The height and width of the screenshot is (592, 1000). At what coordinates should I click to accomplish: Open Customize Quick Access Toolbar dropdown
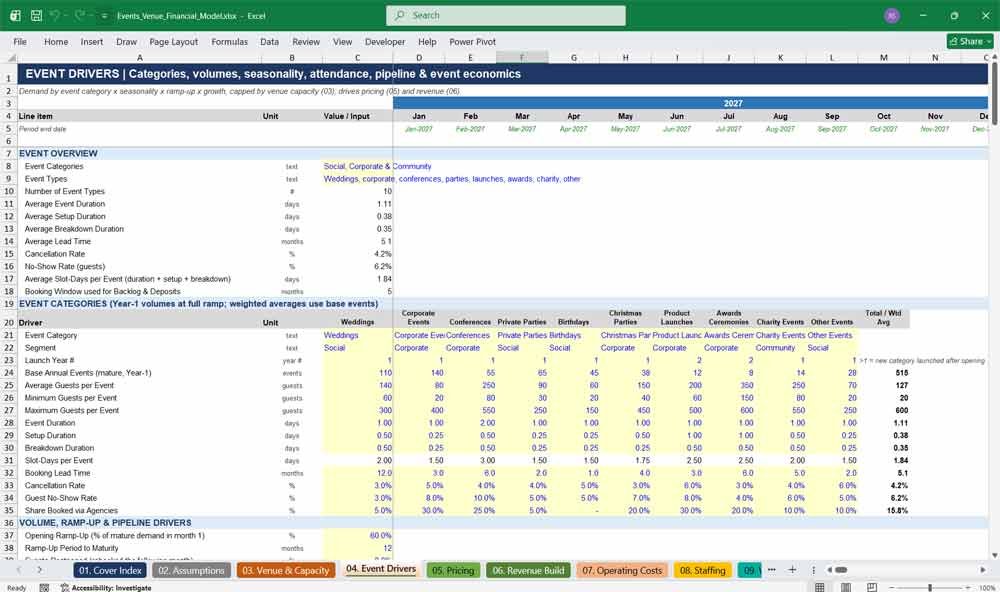(x=104, y=16)
